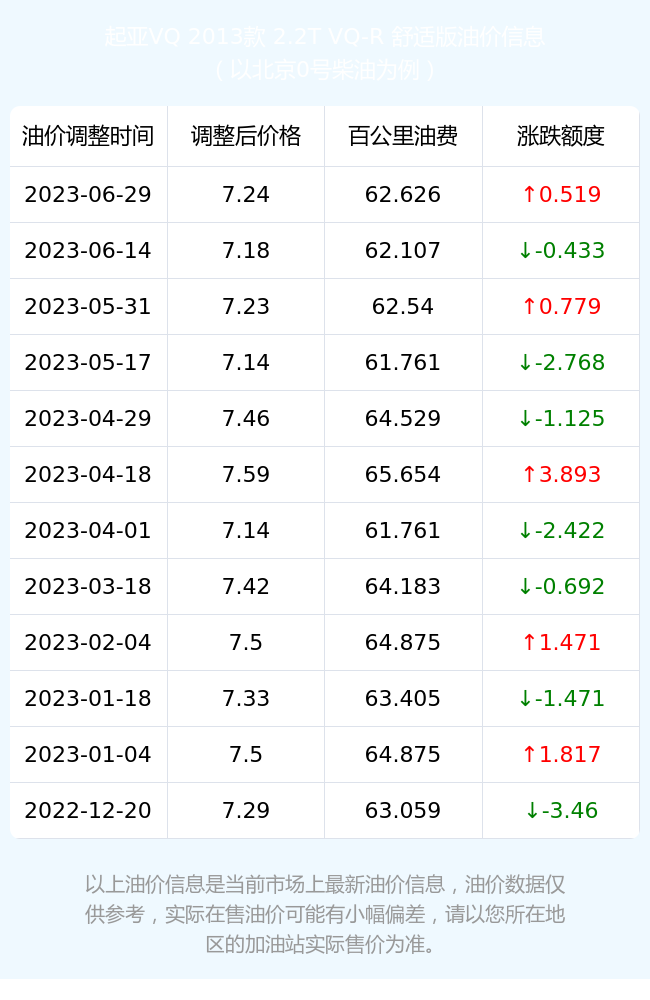The image size is (650, 1000).
Task: Click fuel cost value 63.405
Action: point(403,698)
